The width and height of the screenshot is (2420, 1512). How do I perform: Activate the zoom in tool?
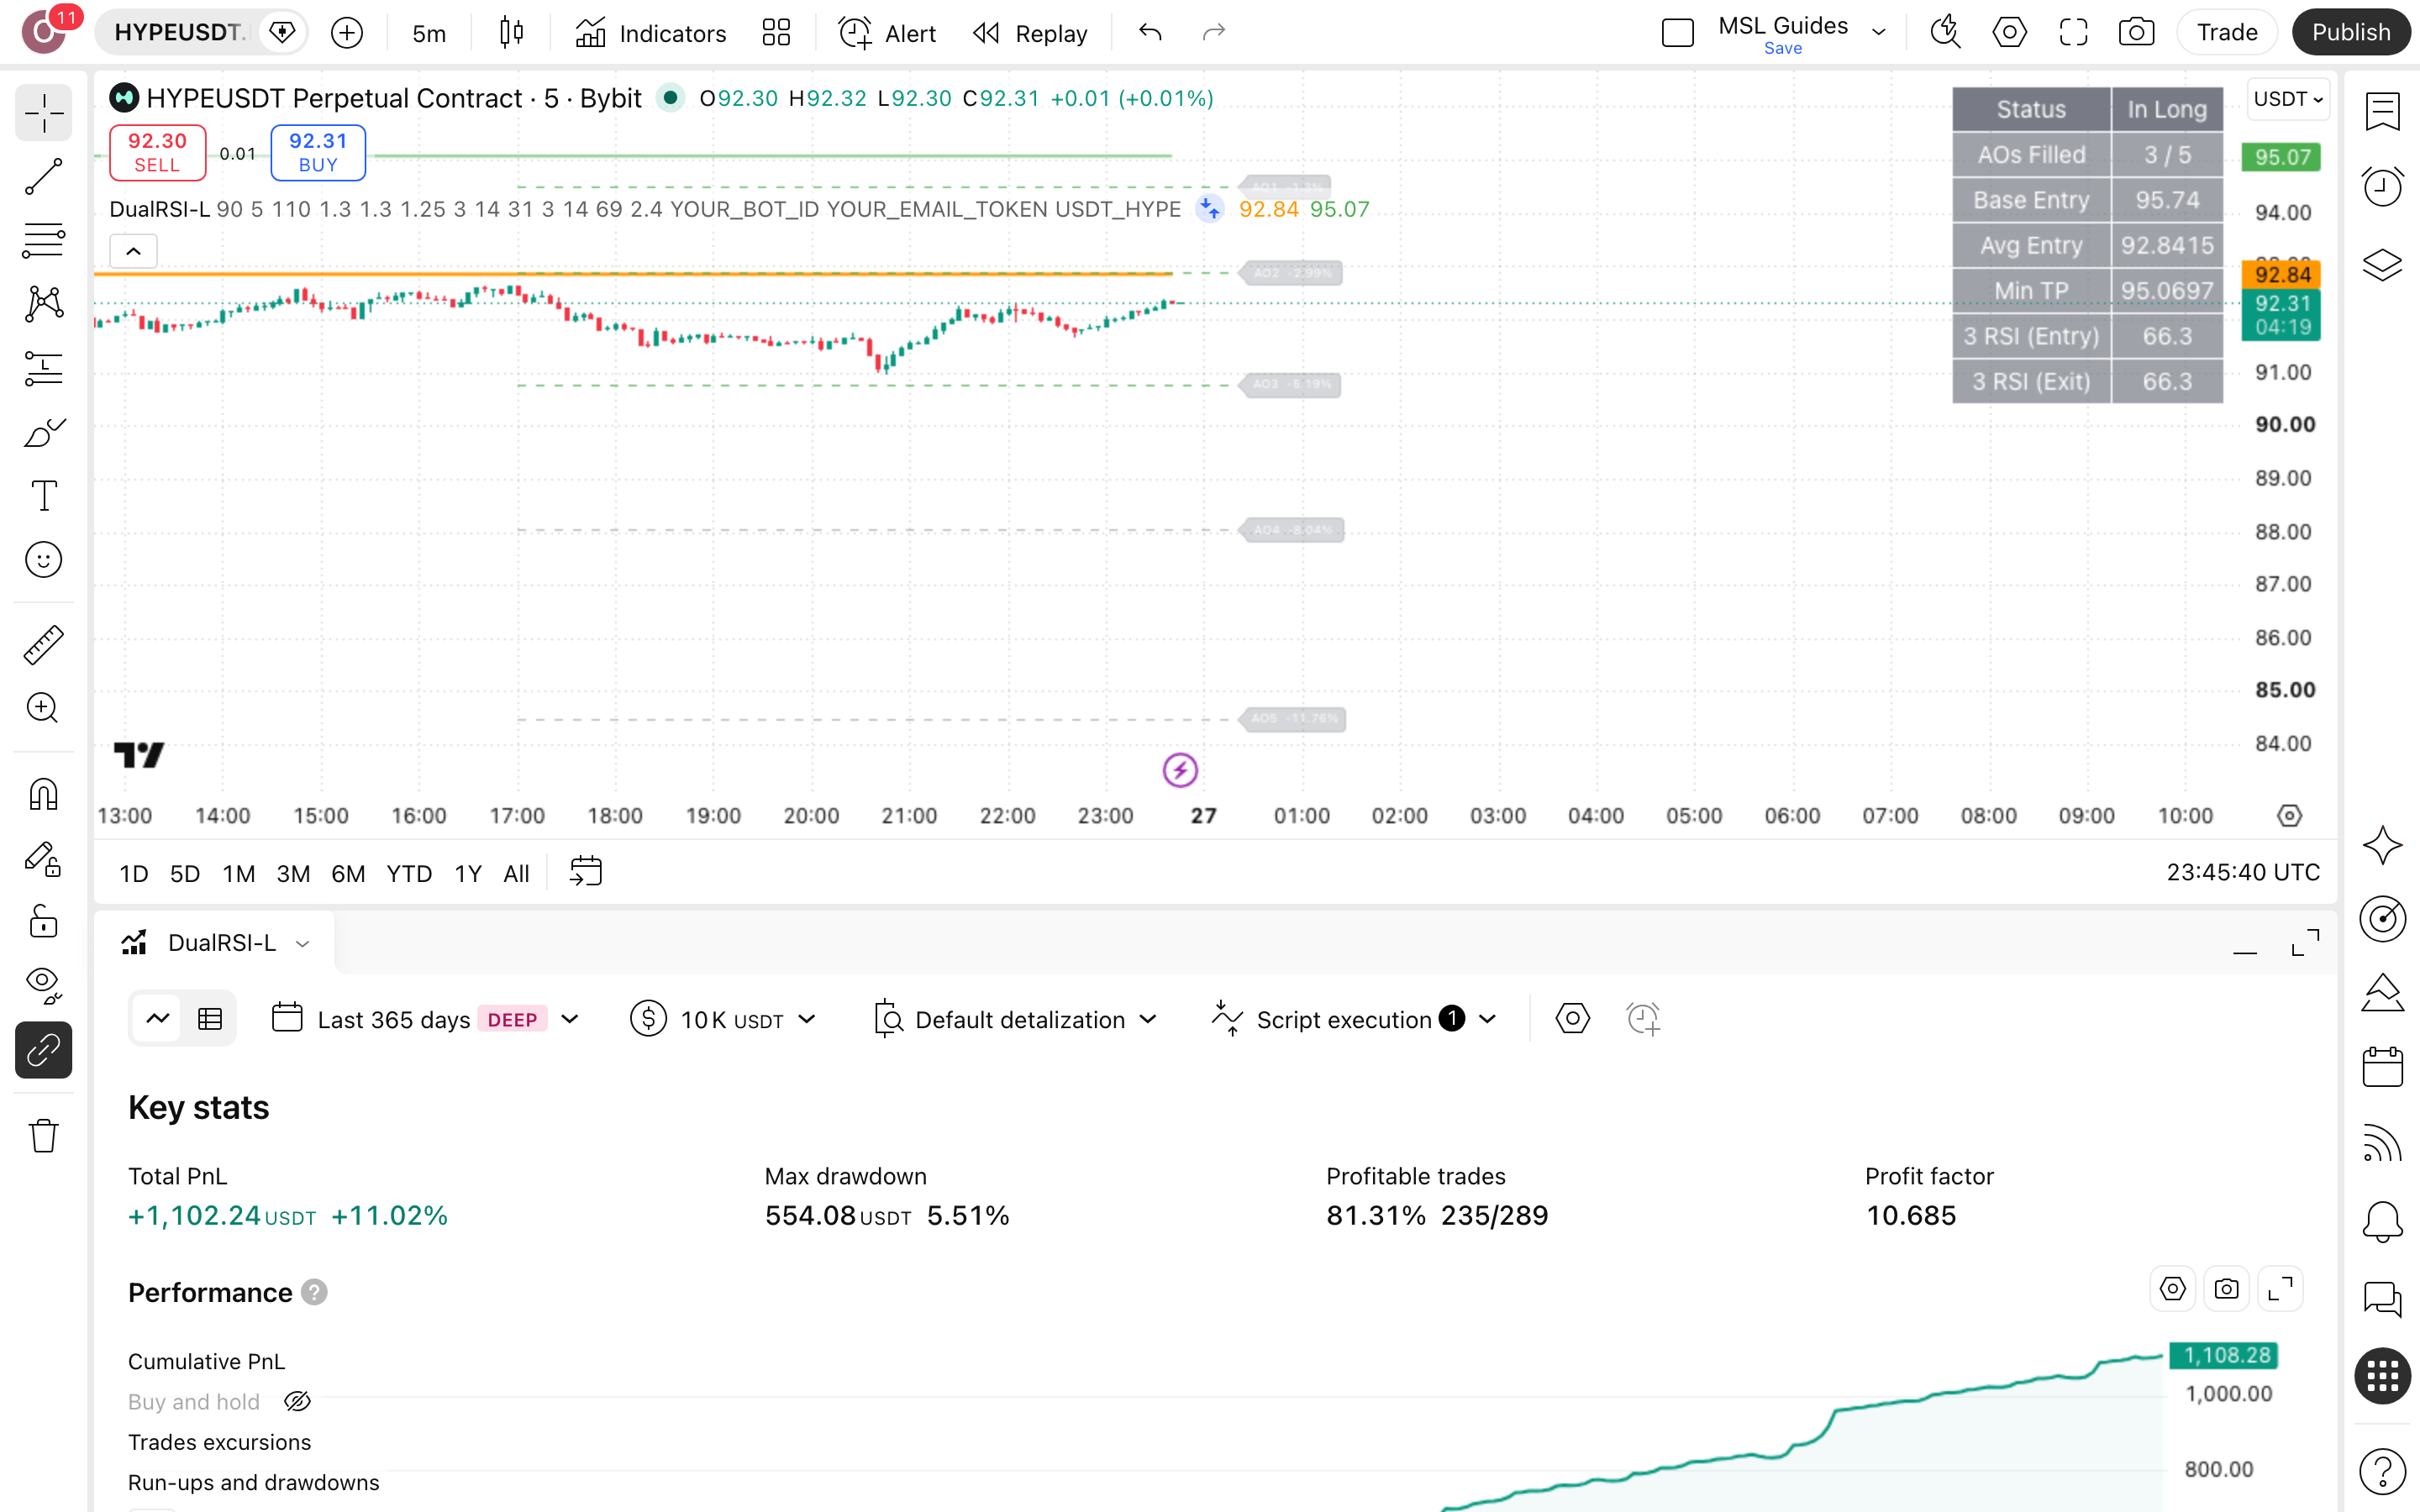click(44, 708)
